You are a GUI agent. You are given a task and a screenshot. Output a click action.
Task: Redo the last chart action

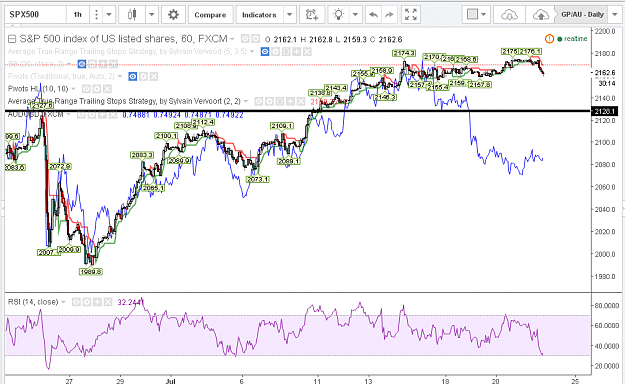pyautogui.click(x=389, y=15)
